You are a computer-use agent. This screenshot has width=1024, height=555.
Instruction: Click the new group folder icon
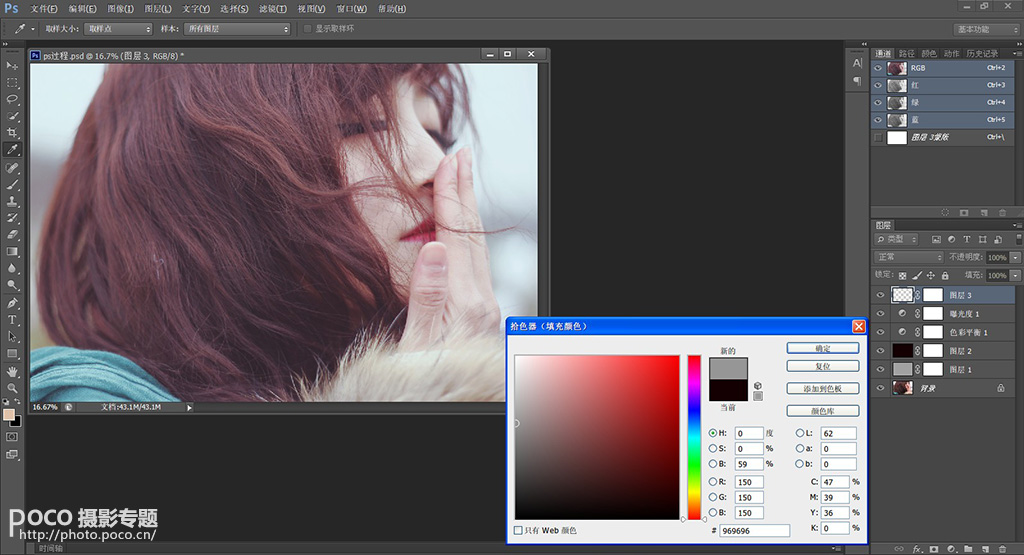point(968,549)
